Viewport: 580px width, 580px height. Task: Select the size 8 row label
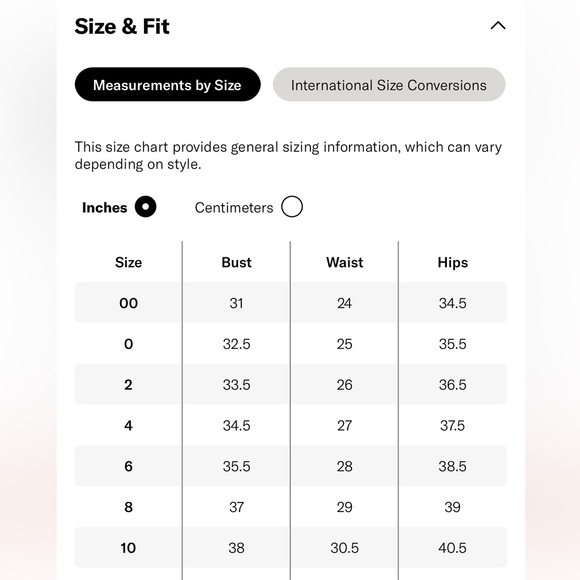tap(128, 507)
